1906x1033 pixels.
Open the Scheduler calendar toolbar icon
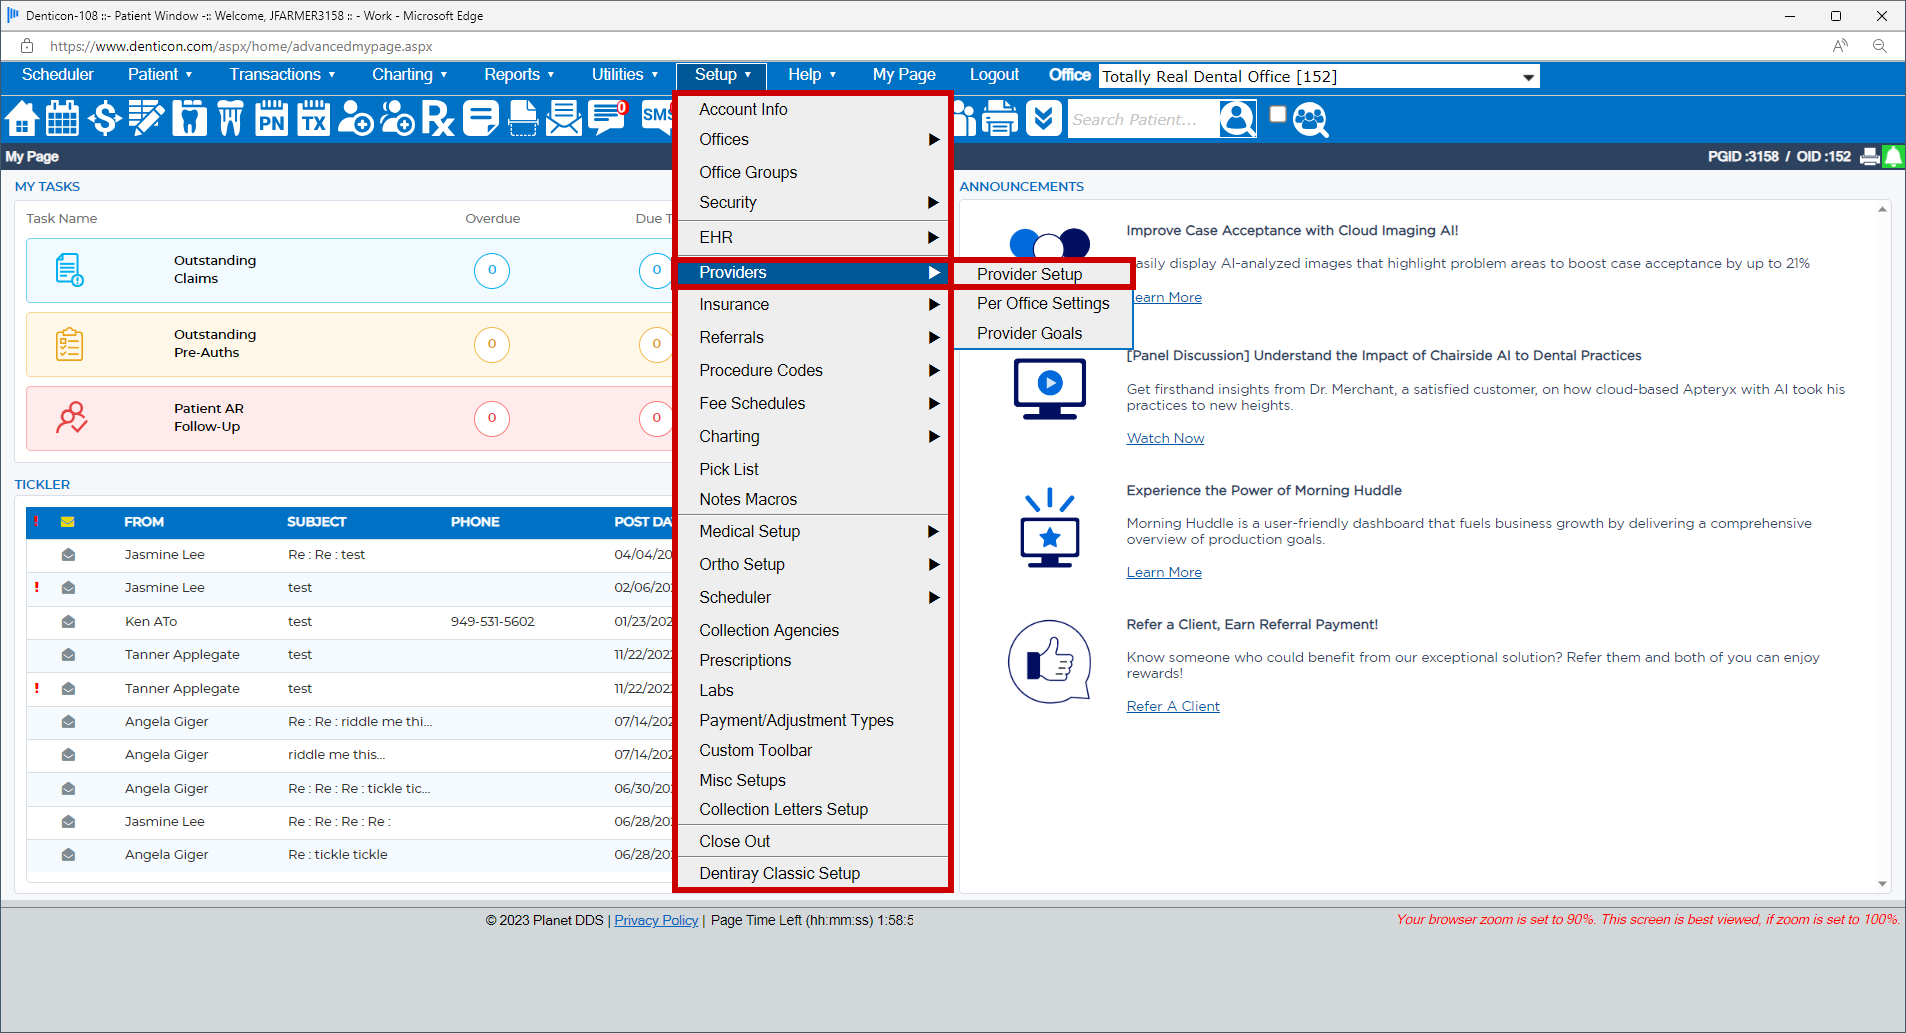[x=62, y=119]
